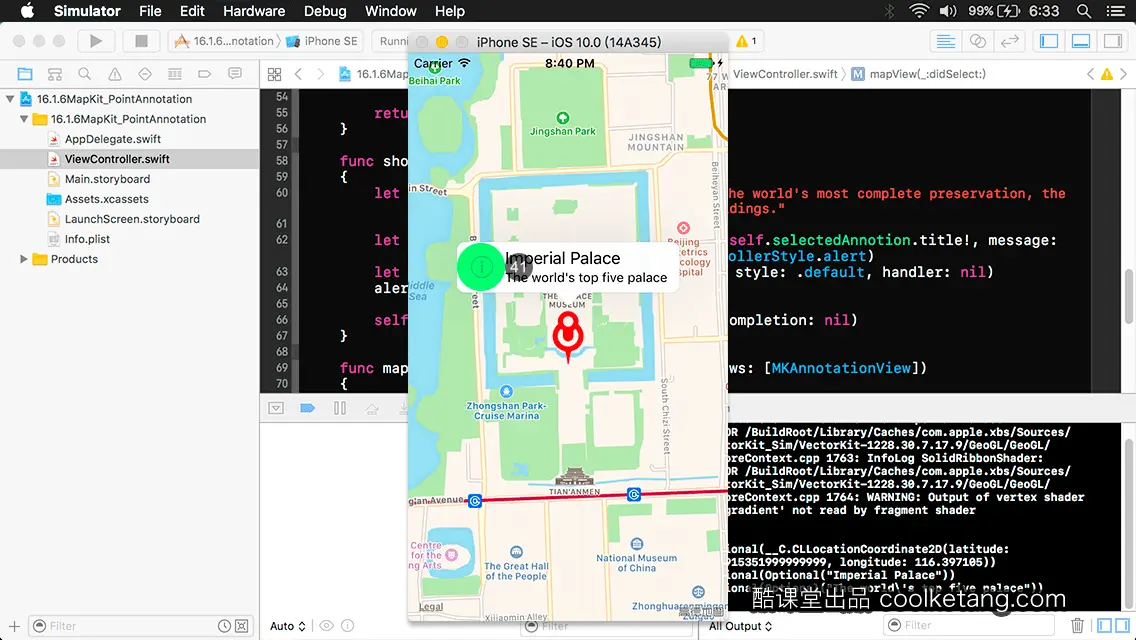Open the Debug navigator icon
The width and height of the screenshot is (1136, 640).
coord(175,74)
